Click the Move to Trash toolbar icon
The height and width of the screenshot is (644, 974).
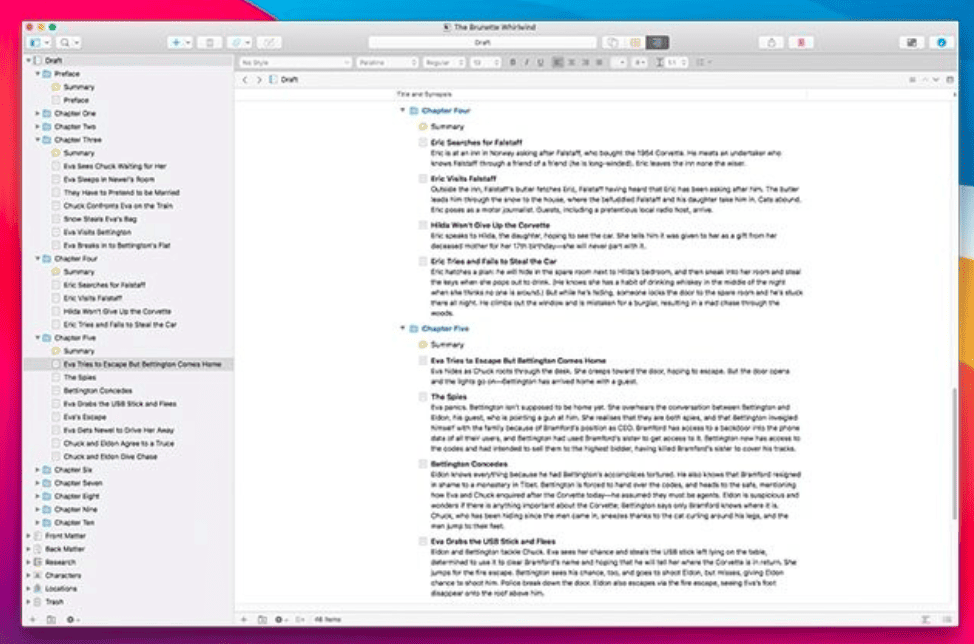point(209,42)
